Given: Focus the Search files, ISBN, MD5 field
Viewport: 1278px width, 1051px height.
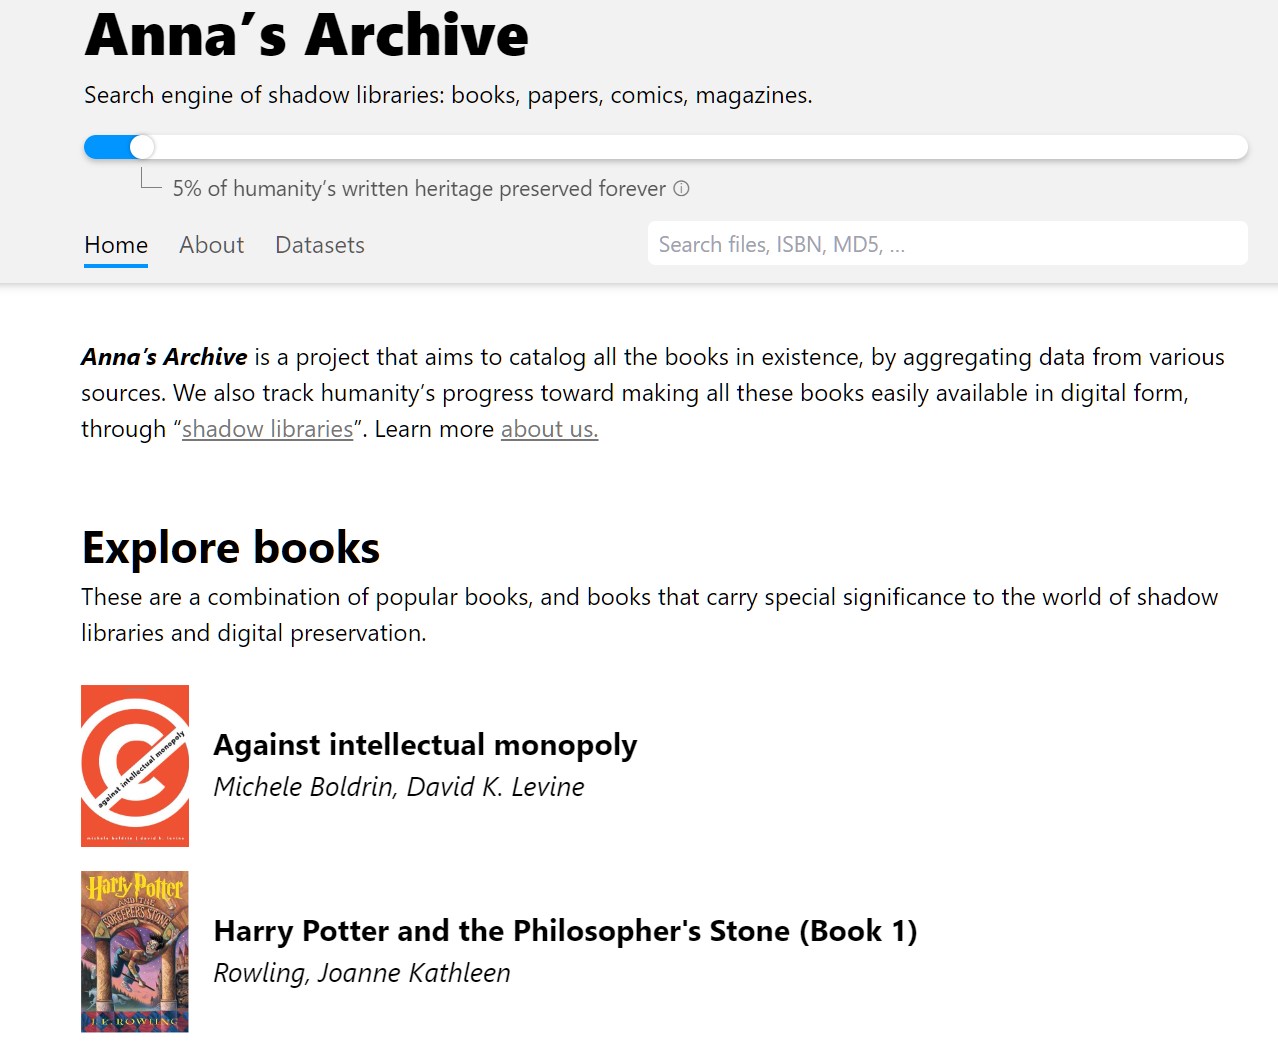Looking at the screenshot, I should click(x=946, y=244).
